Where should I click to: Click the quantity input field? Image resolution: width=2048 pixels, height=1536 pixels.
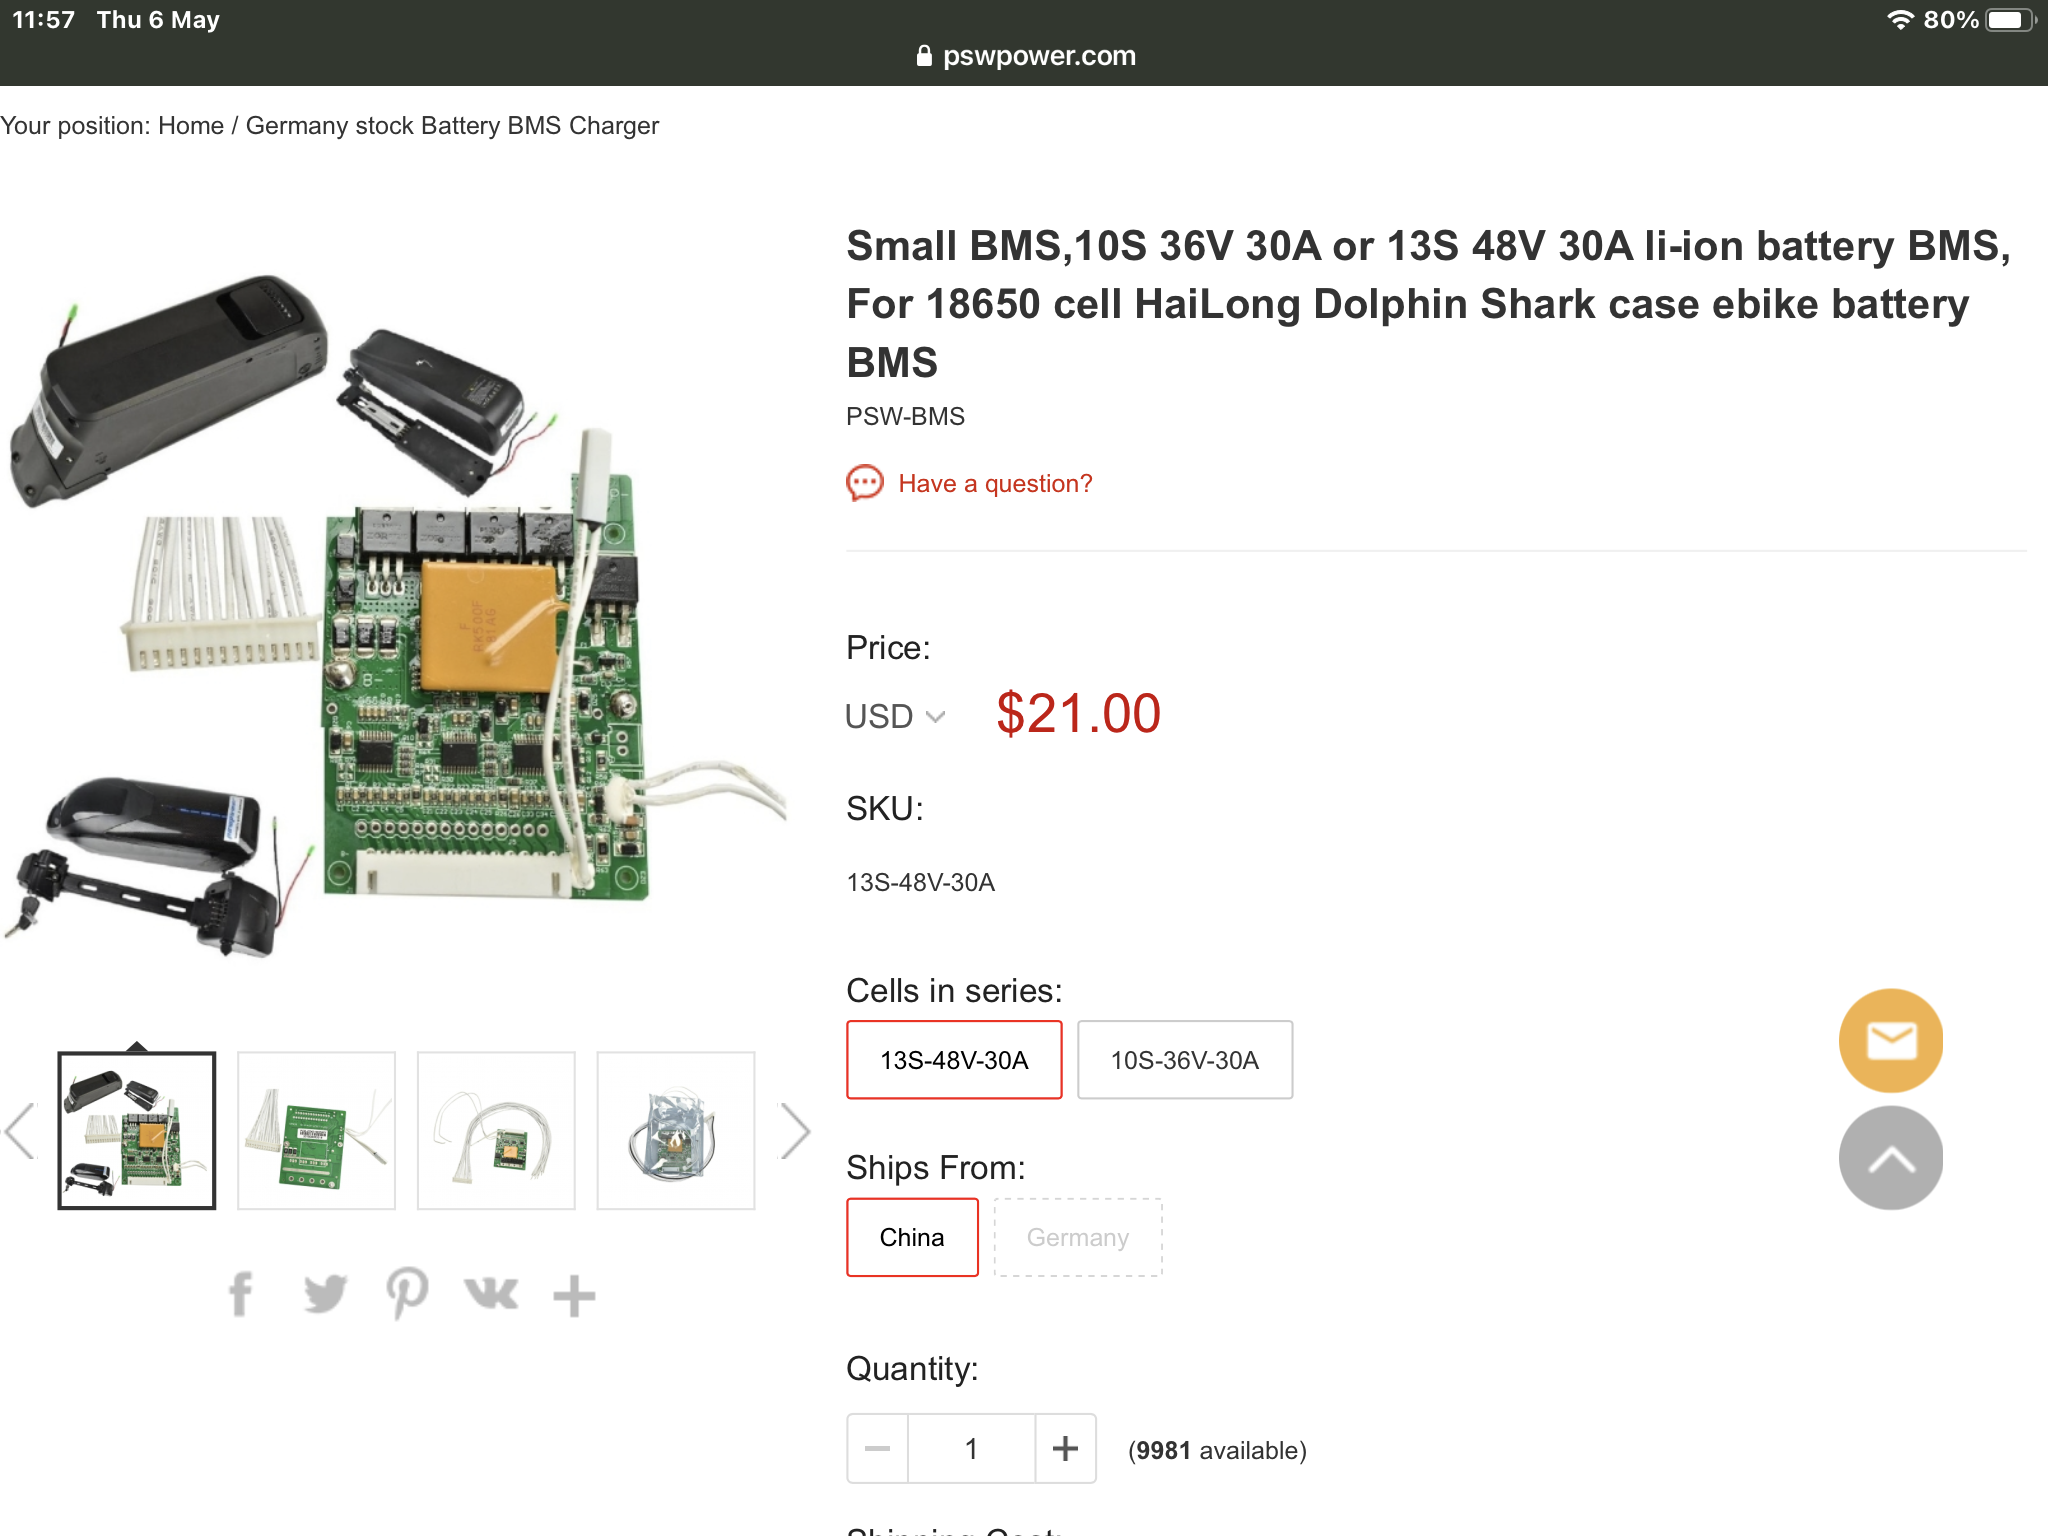pos(971,1448)
